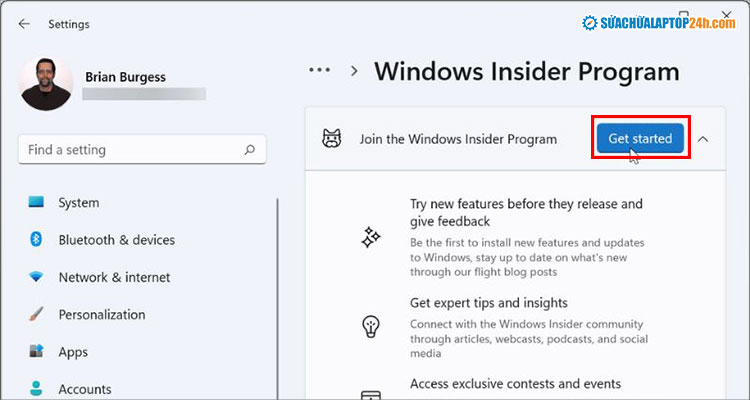Click the Accounts person icon
Viewport: 750px width, 400px height.
pos(37,388)
